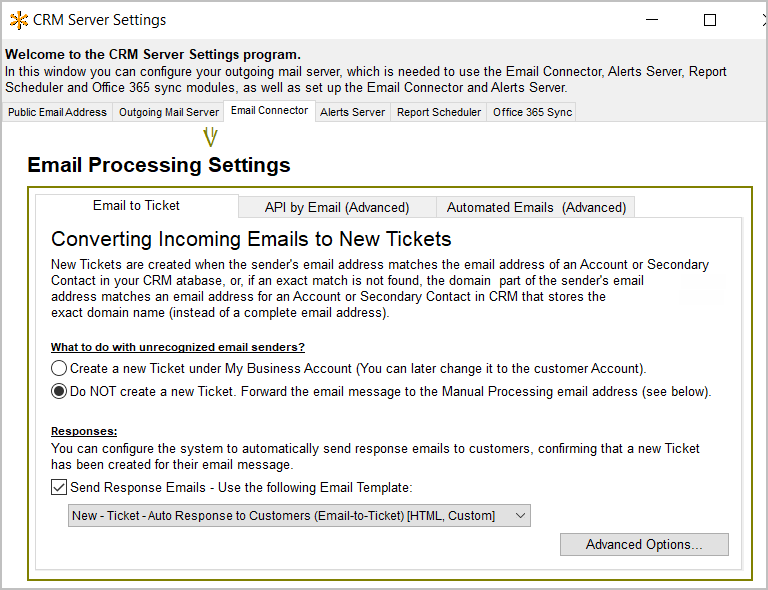The height and width of the screenshot is (590, 768).
Task: Select the Email to Ticket sub-tab
Action: point(136,206)
